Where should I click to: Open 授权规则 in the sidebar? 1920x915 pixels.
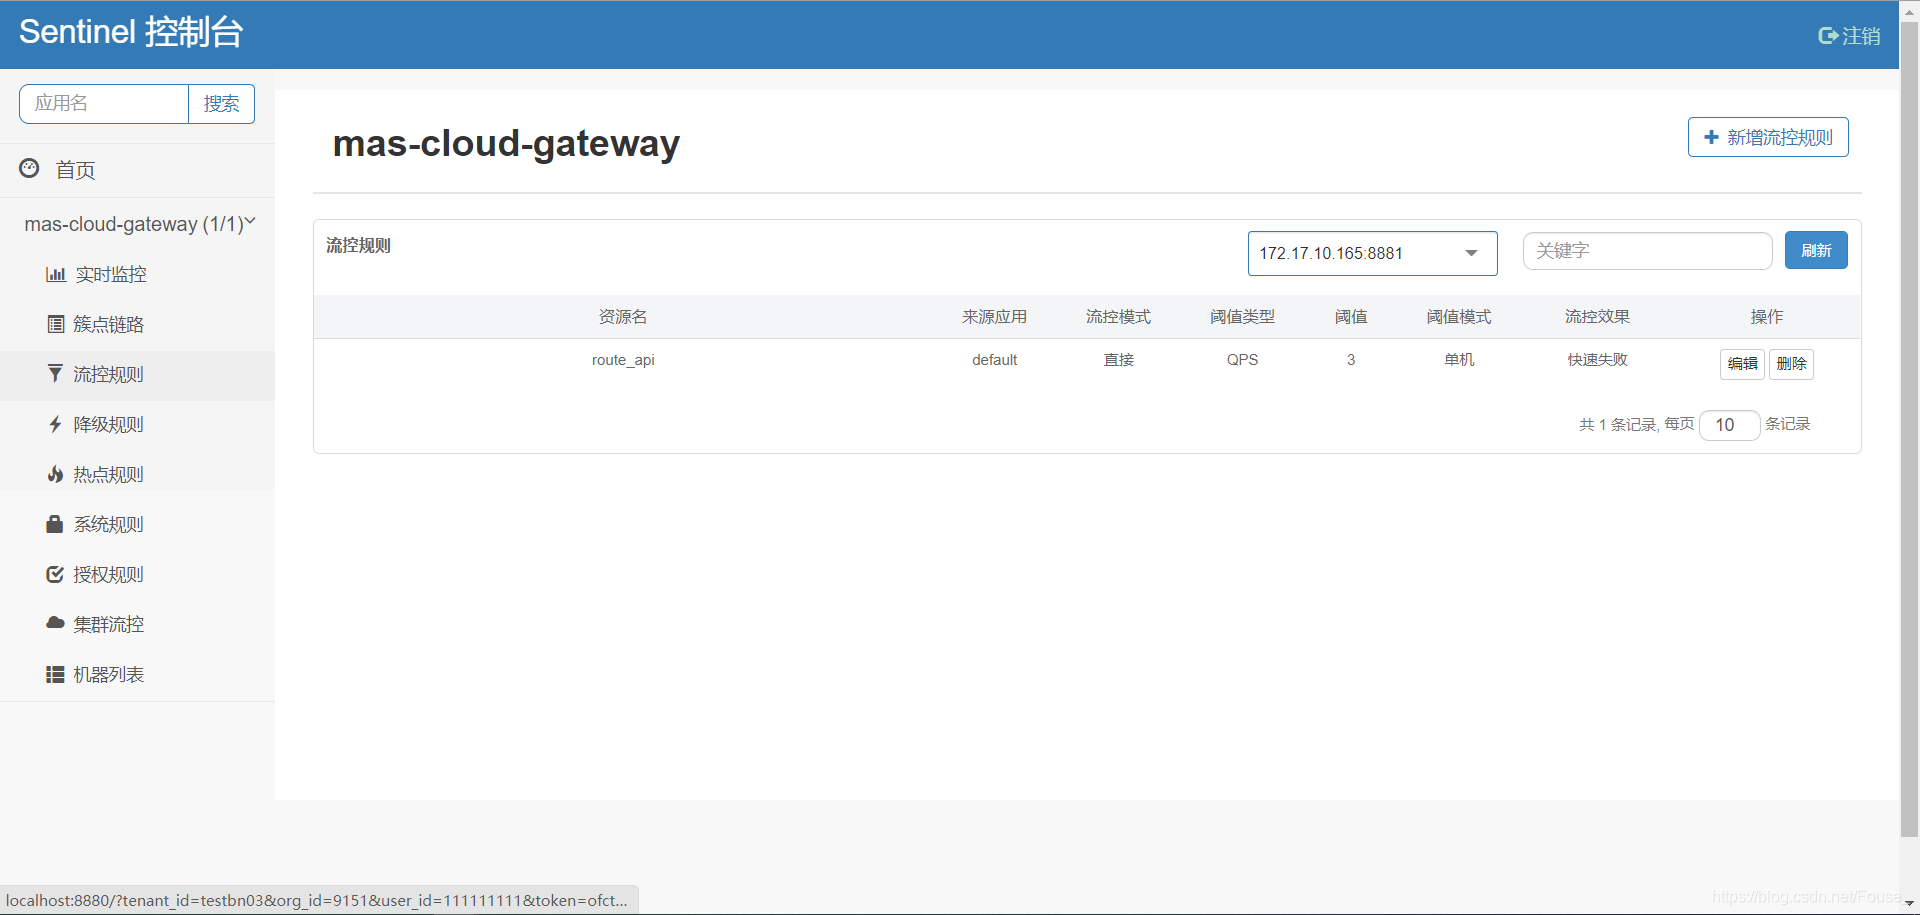137,574
